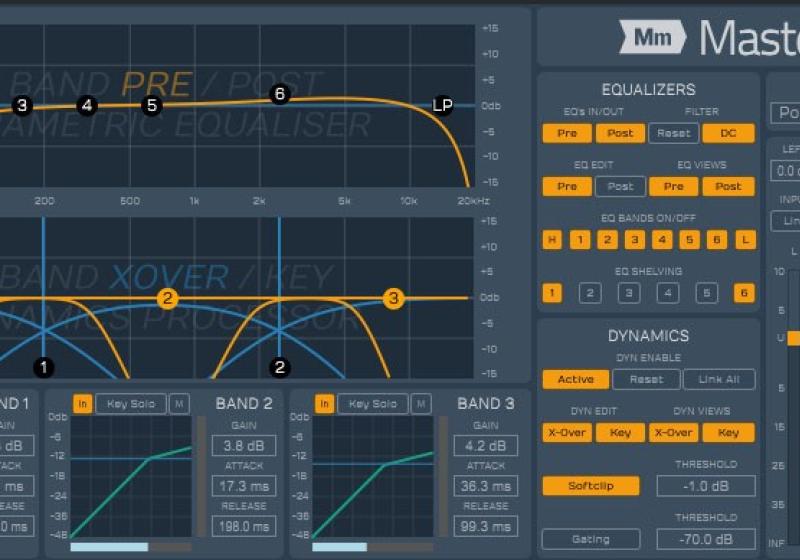Click Band 3 compression curve graph
The height and width of the screenshot is (560, 800).
pyautogui.click(x=373, y=477)
